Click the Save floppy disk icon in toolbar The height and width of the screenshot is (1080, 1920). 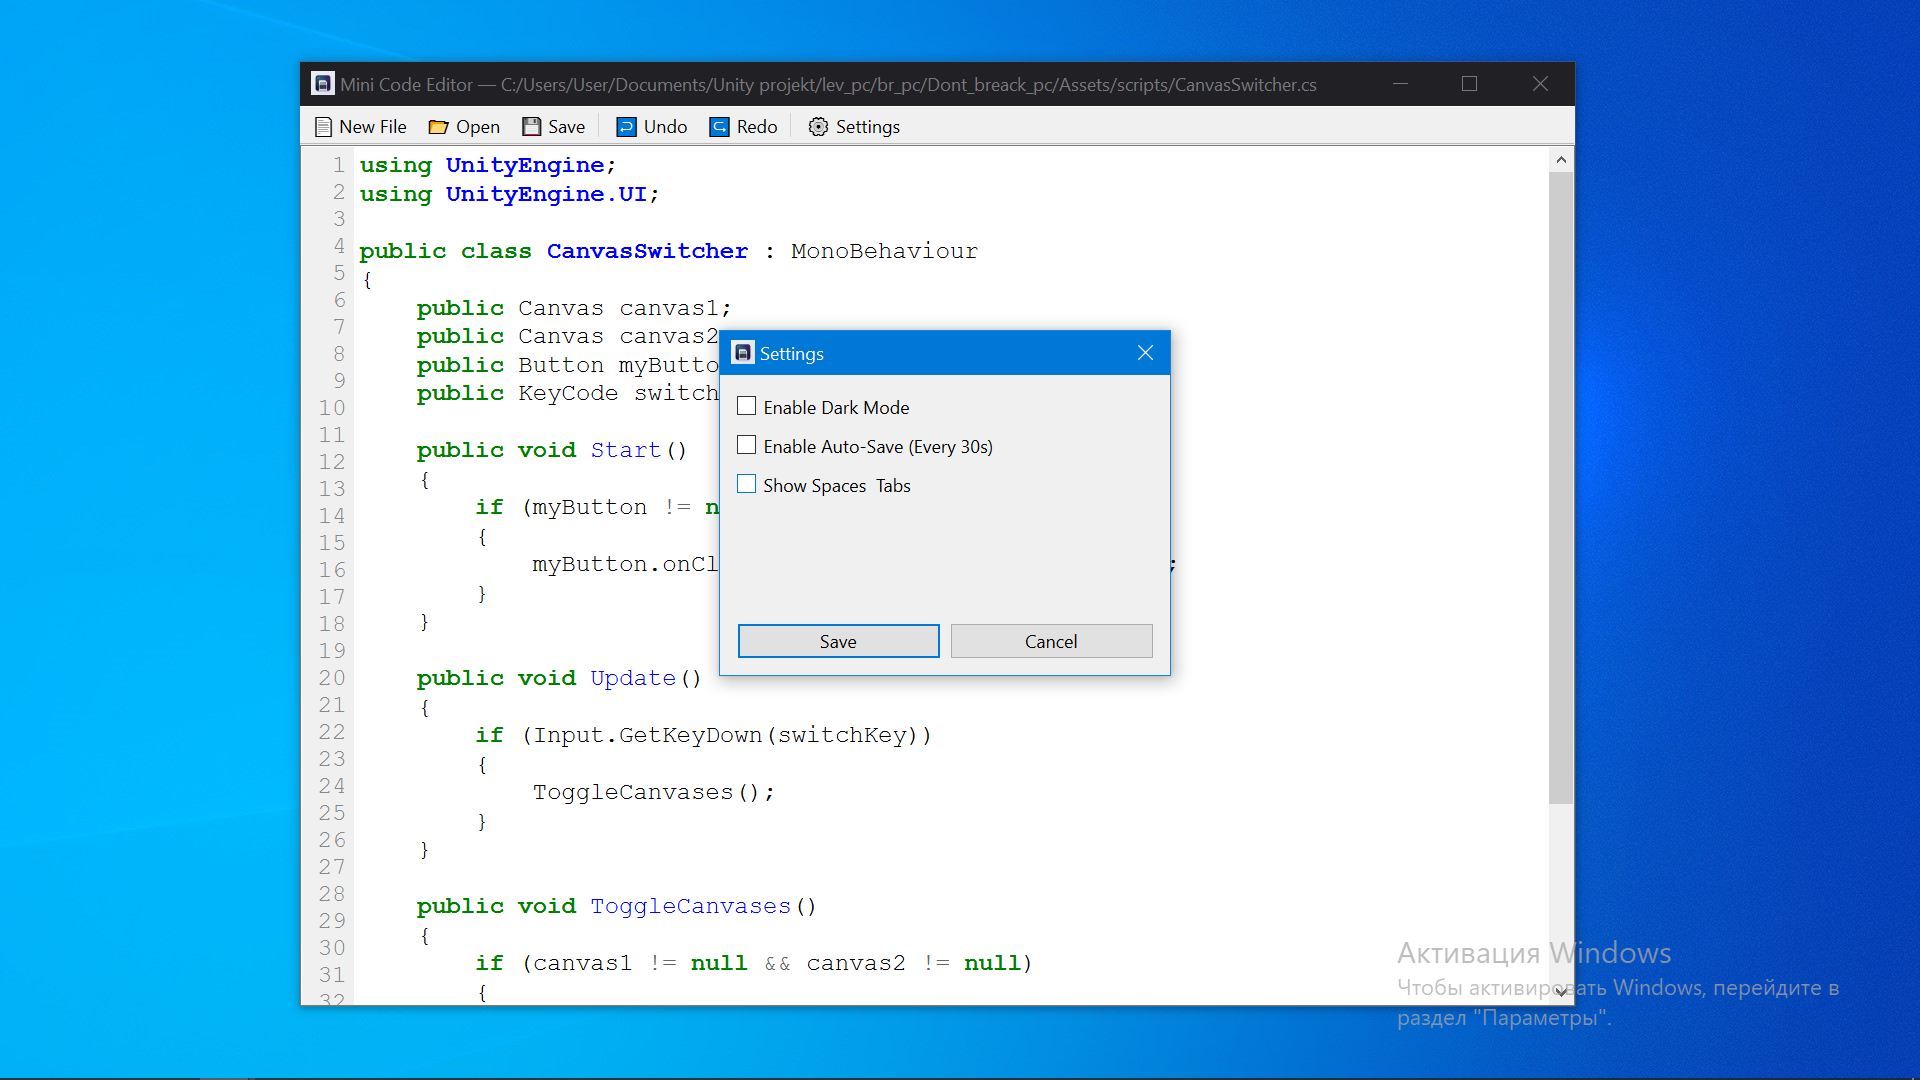[532, 127]
